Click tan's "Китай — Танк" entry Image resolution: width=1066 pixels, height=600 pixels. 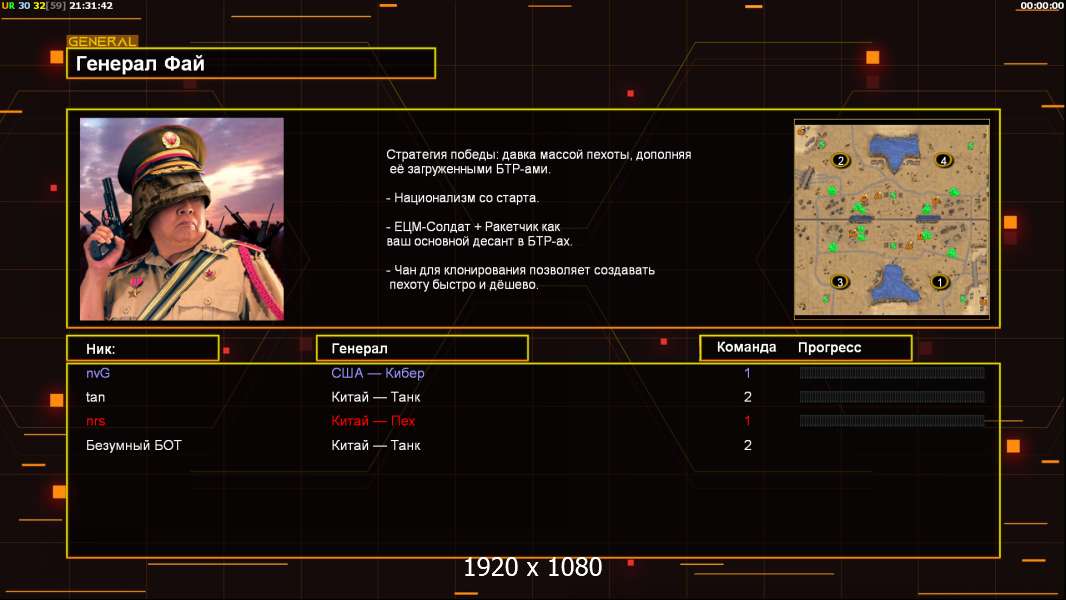coord(376,397)
